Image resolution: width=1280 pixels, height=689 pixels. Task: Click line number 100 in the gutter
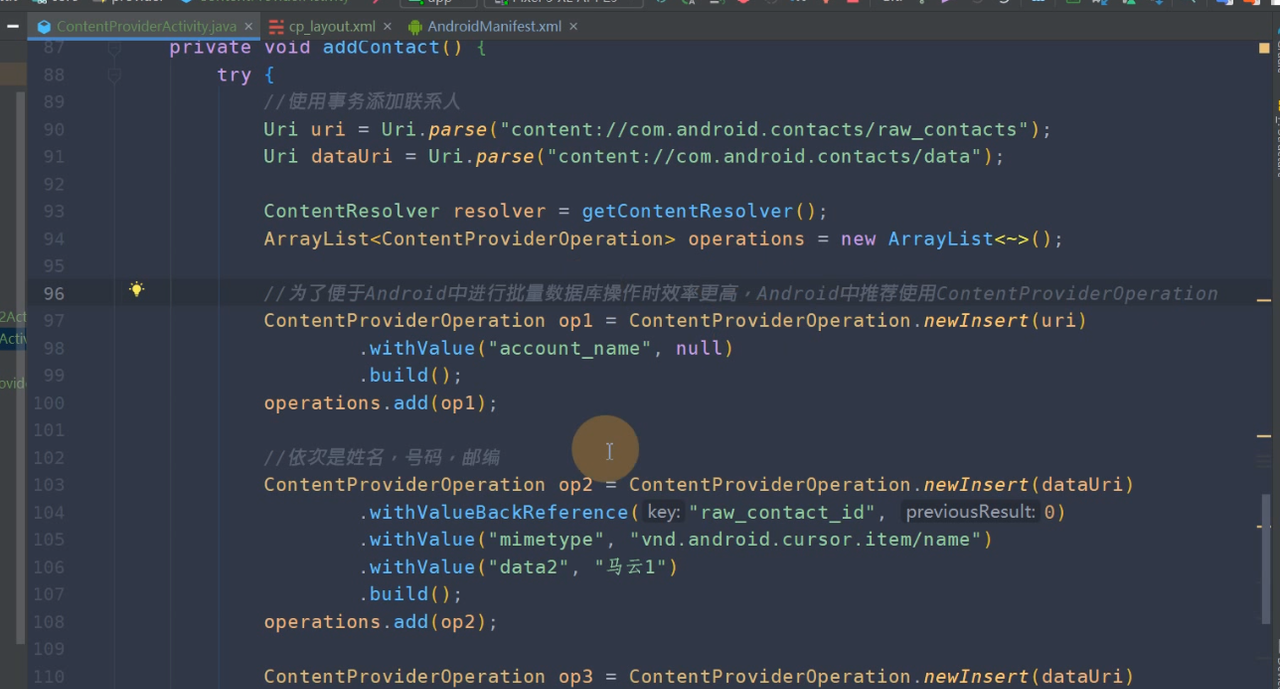[48, 403]
